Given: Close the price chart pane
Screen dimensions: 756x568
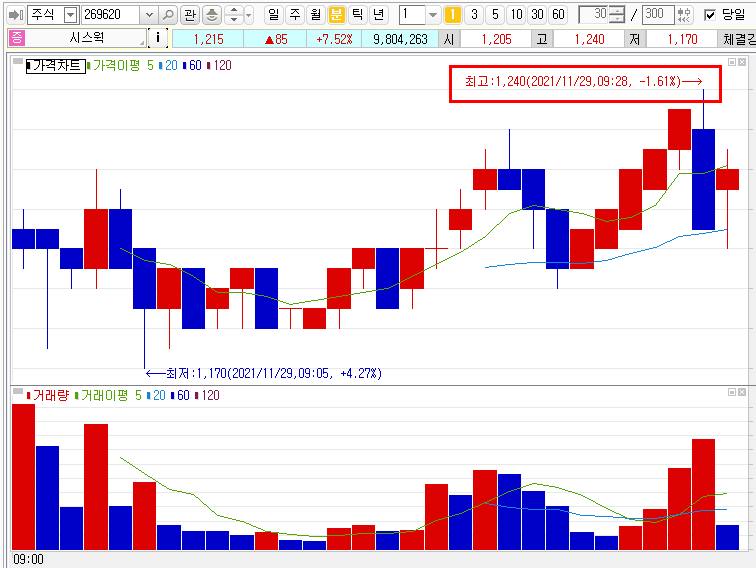Looking at the screenshot, I should [x=742, y=62].
